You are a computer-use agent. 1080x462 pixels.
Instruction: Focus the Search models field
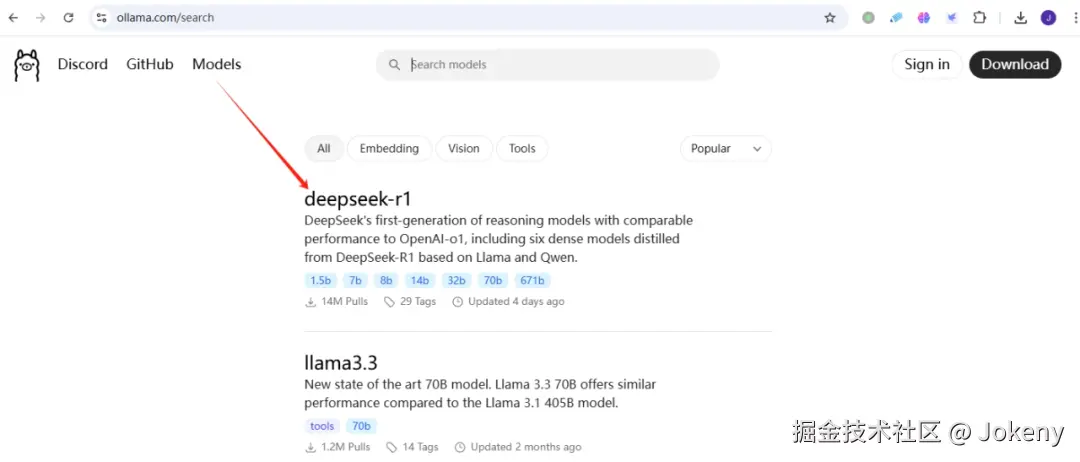560,64
